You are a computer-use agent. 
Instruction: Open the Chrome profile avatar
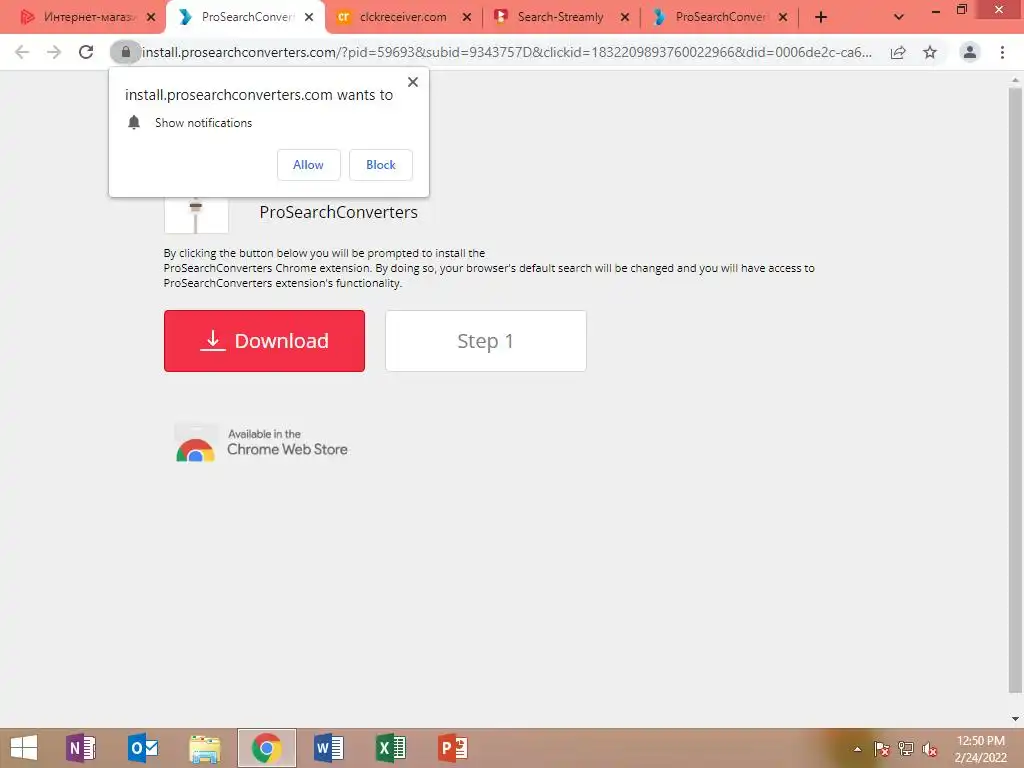pos(970,52)
